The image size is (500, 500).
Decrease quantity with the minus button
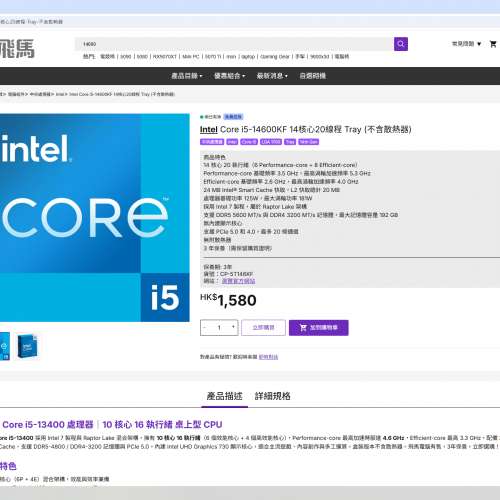click(205, 327)
